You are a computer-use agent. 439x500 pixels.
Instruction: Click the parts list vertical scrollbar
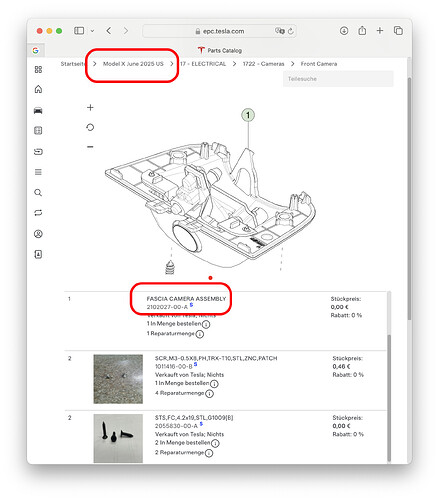click(x=389, y=398)
